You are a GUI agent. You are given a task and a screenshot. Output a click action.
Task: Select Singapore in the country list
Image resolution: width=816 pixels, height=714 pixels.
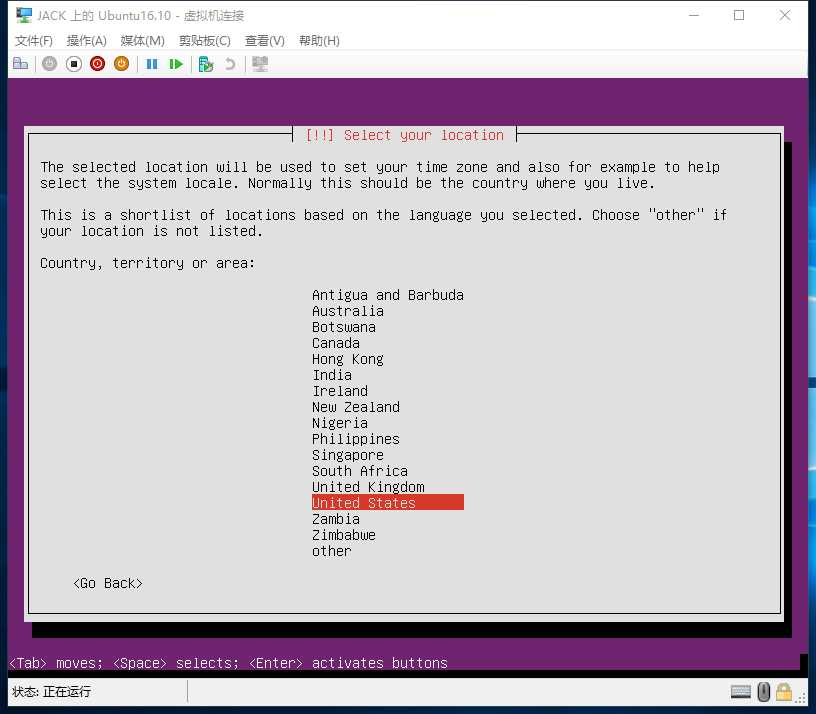(388, 455)
